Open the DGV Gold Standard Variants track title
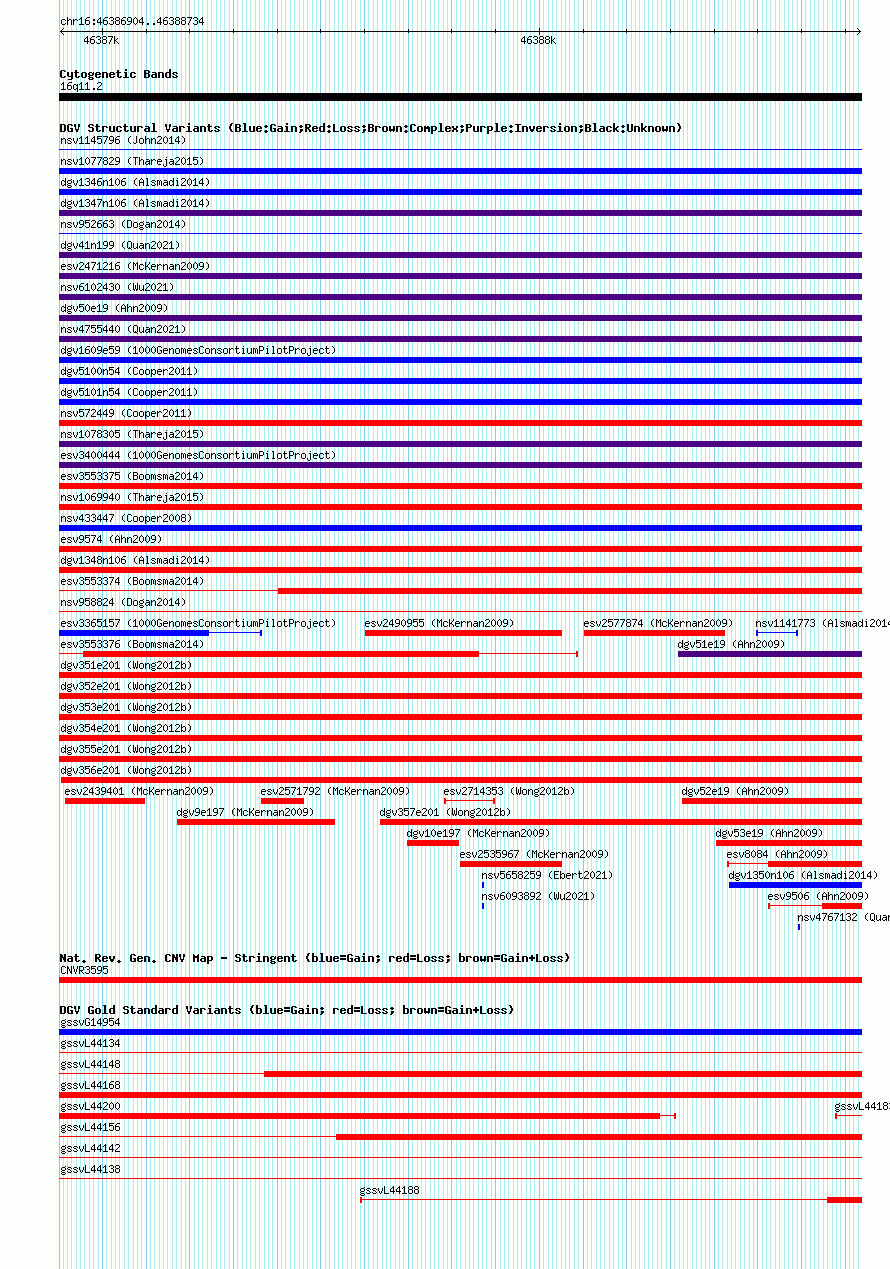The image size is (890, 1269). tap(286, 1010)
